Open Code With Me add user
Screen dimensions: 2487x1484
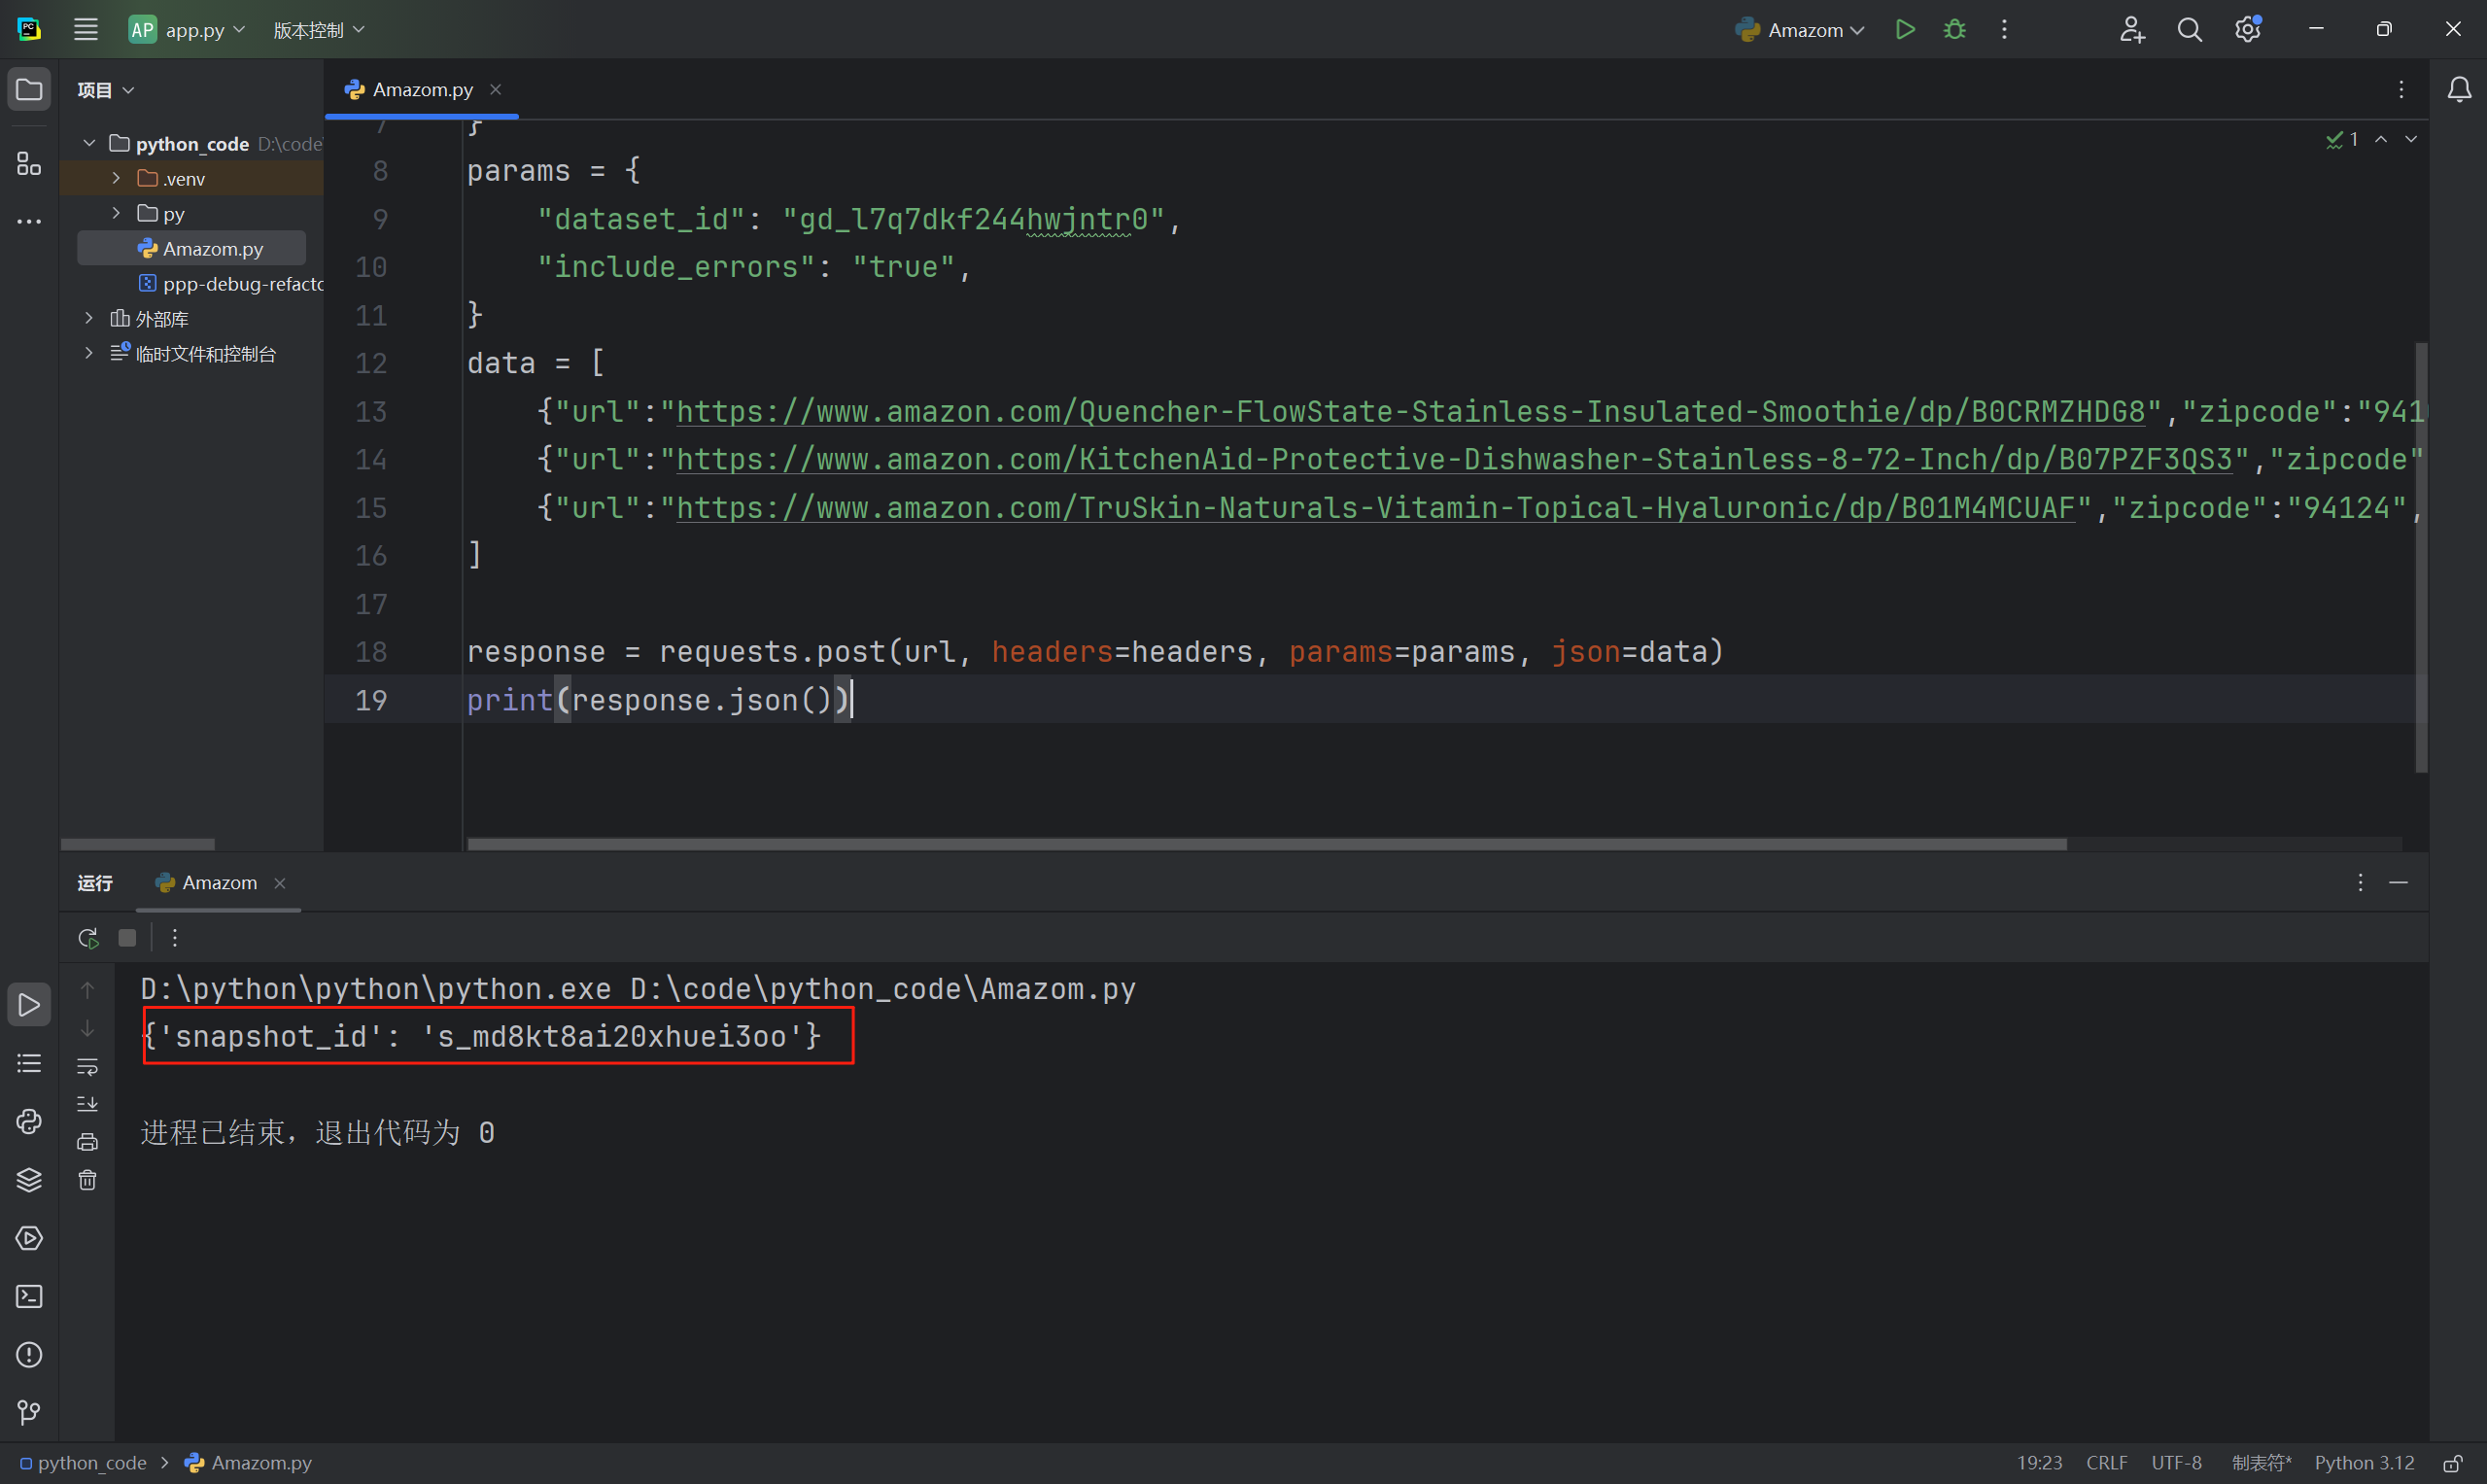coord(2131,29)
